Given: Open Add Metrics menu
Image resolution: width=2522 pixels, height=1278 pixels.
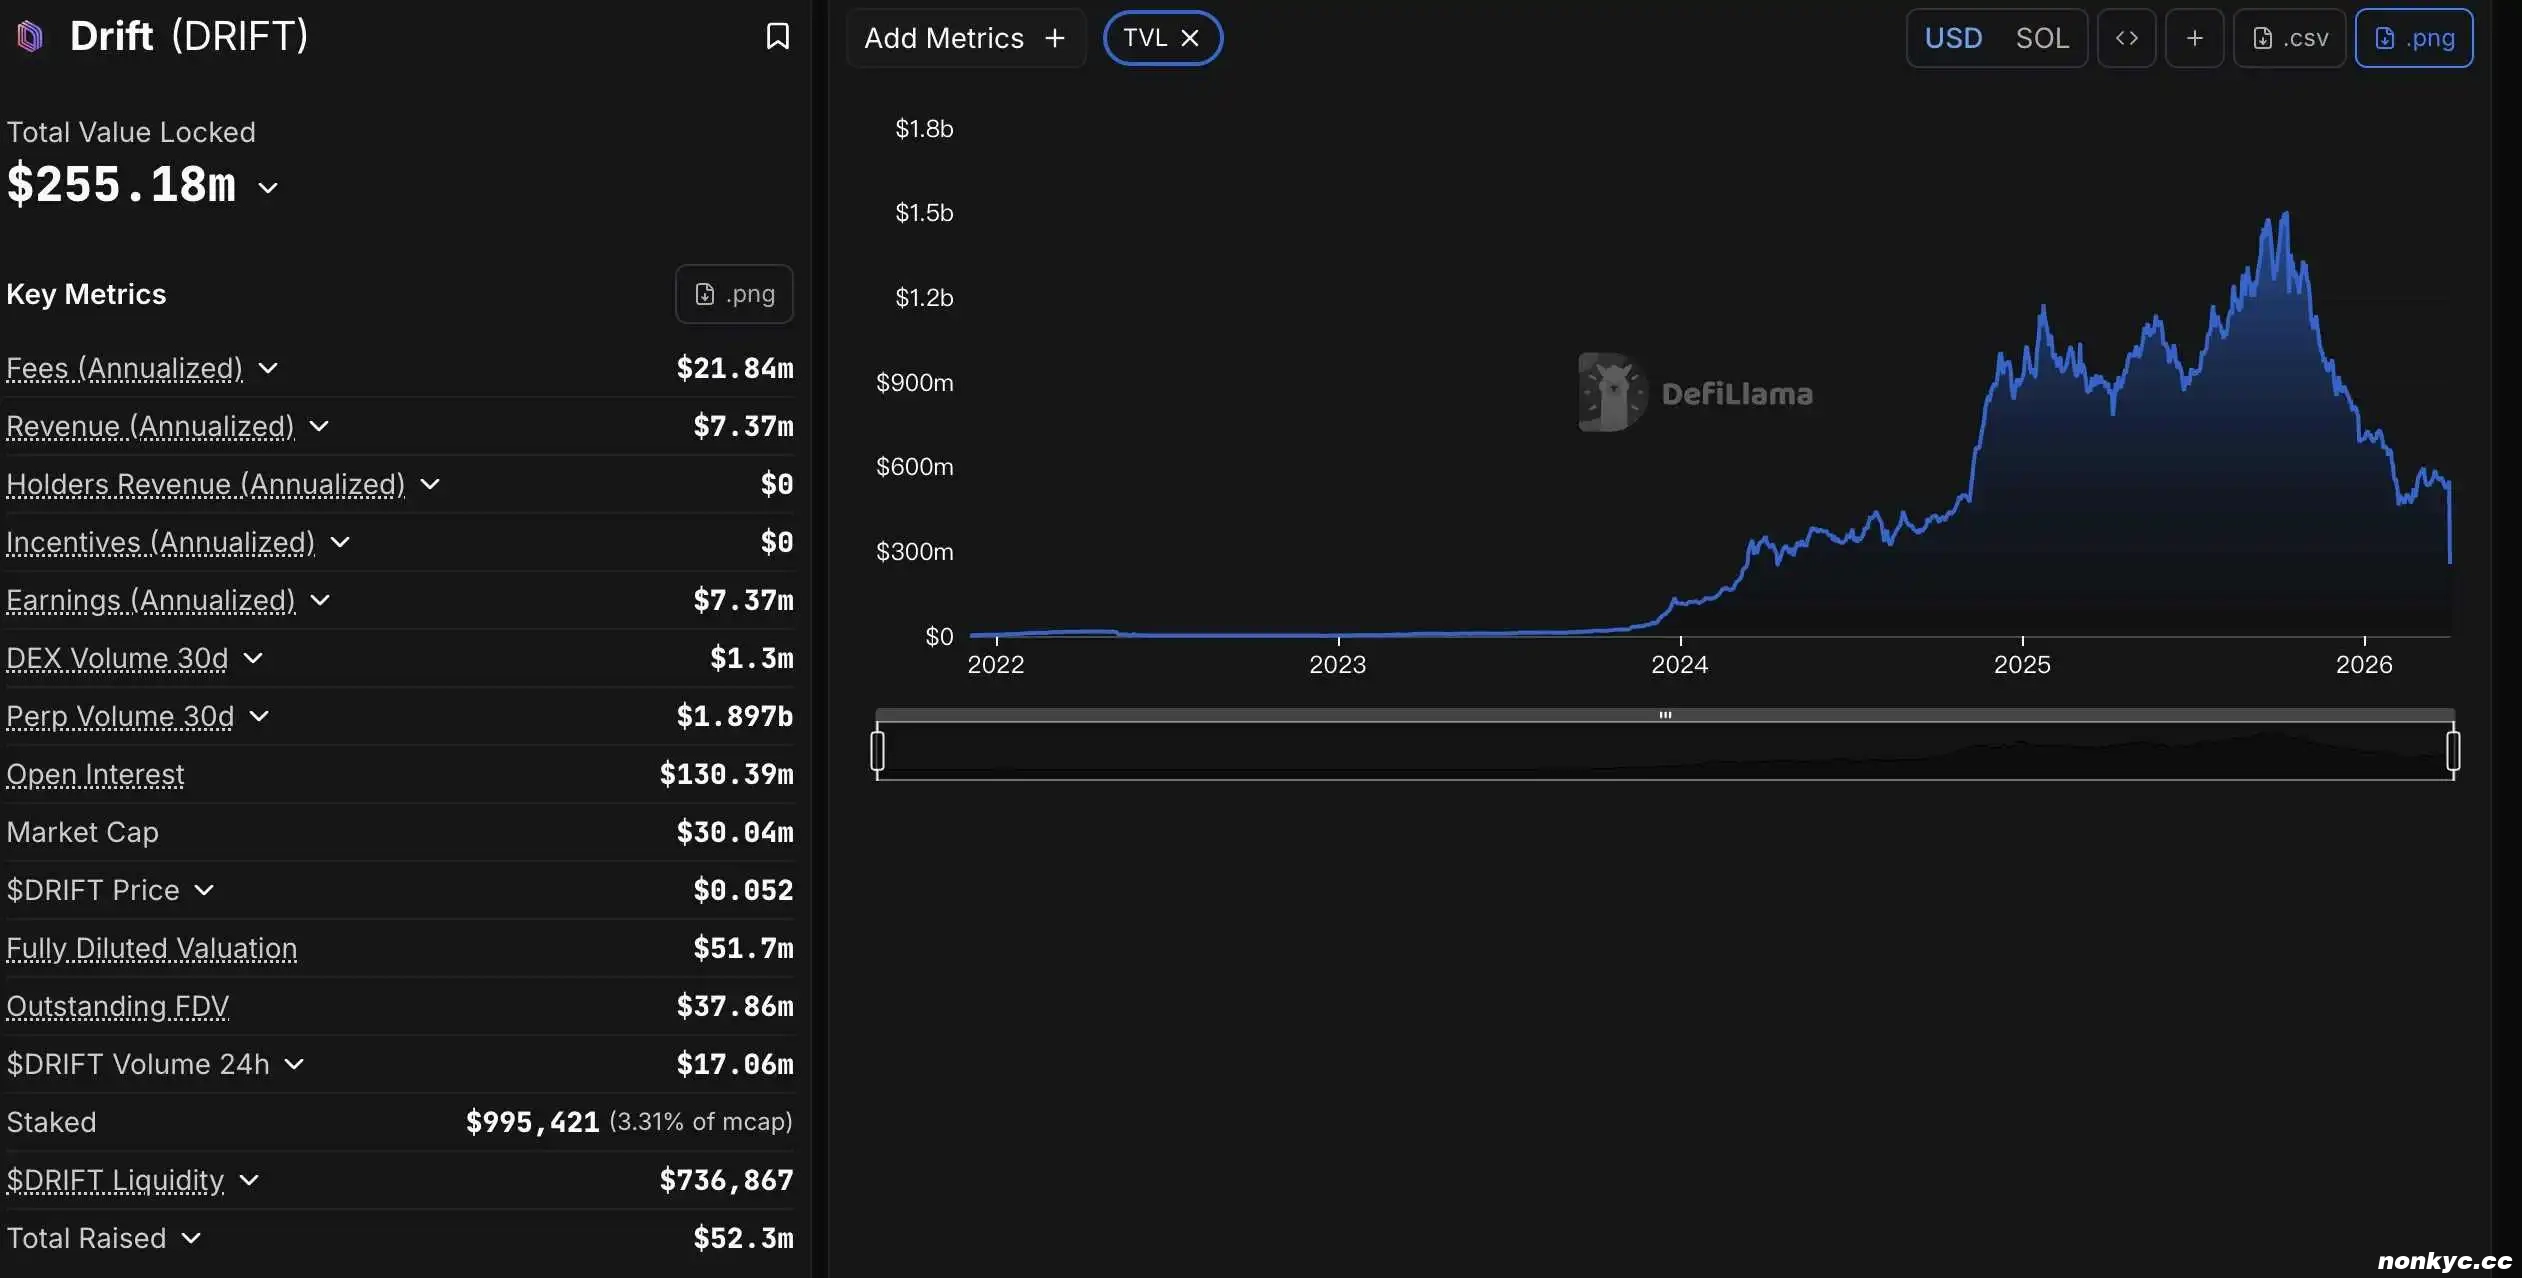Looking at the screenshot, I should 964,38.
